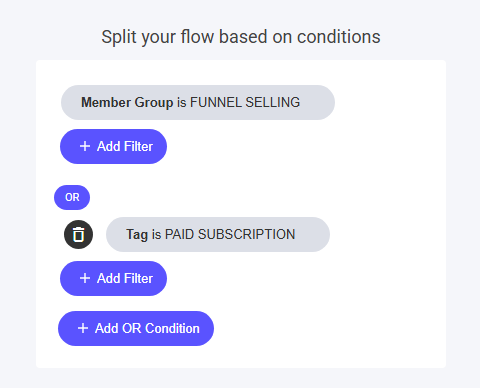Click Add Filter text above the OR badge
This screenshot has height=388, width=480.
pos(125,146)
